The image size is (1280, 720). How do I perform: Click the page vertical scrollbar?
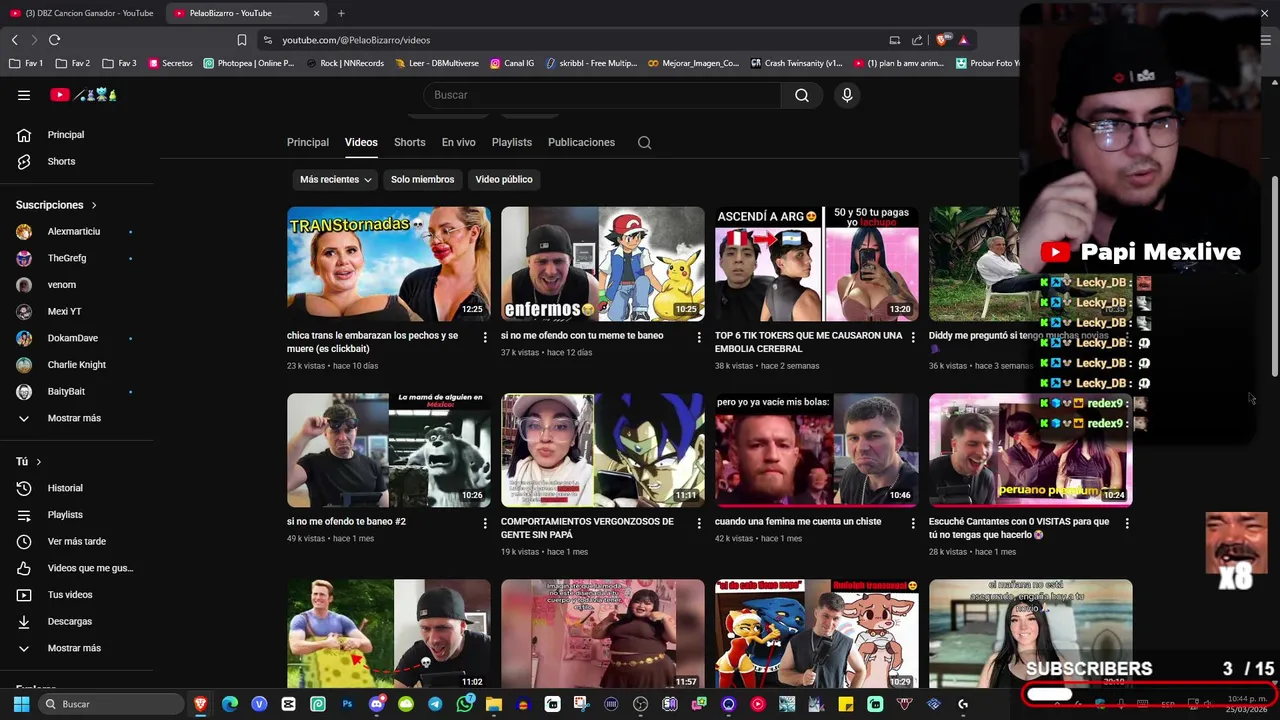[x=1274, y=278]
